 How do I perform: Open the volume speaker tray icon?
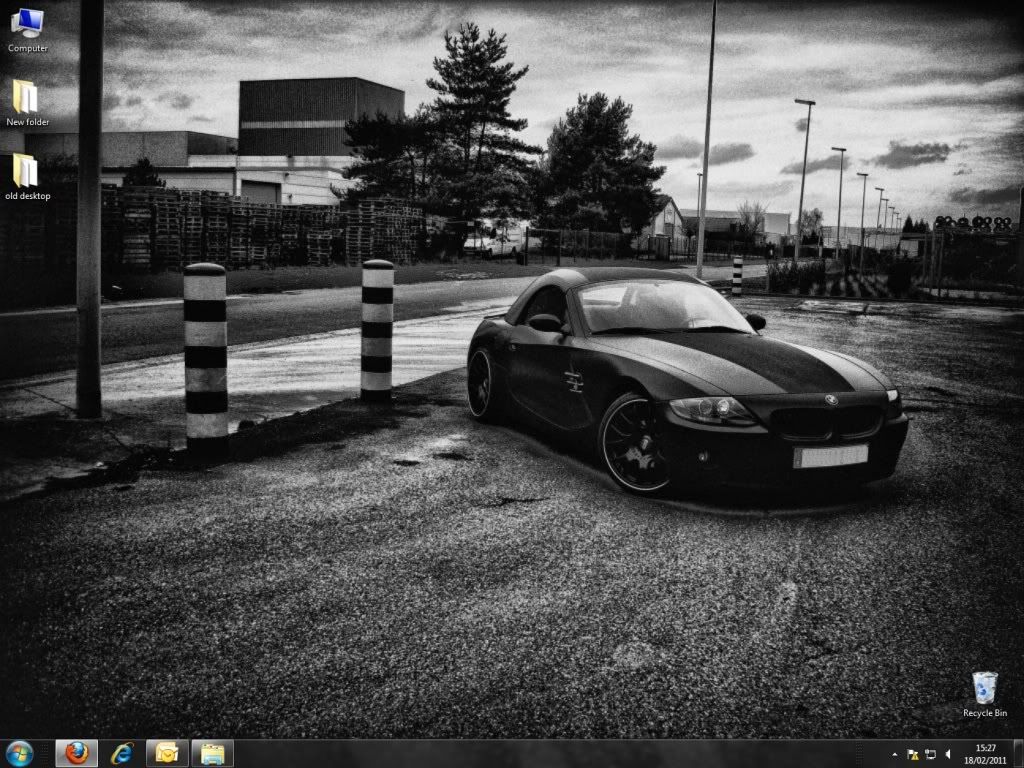coord(948,755)
